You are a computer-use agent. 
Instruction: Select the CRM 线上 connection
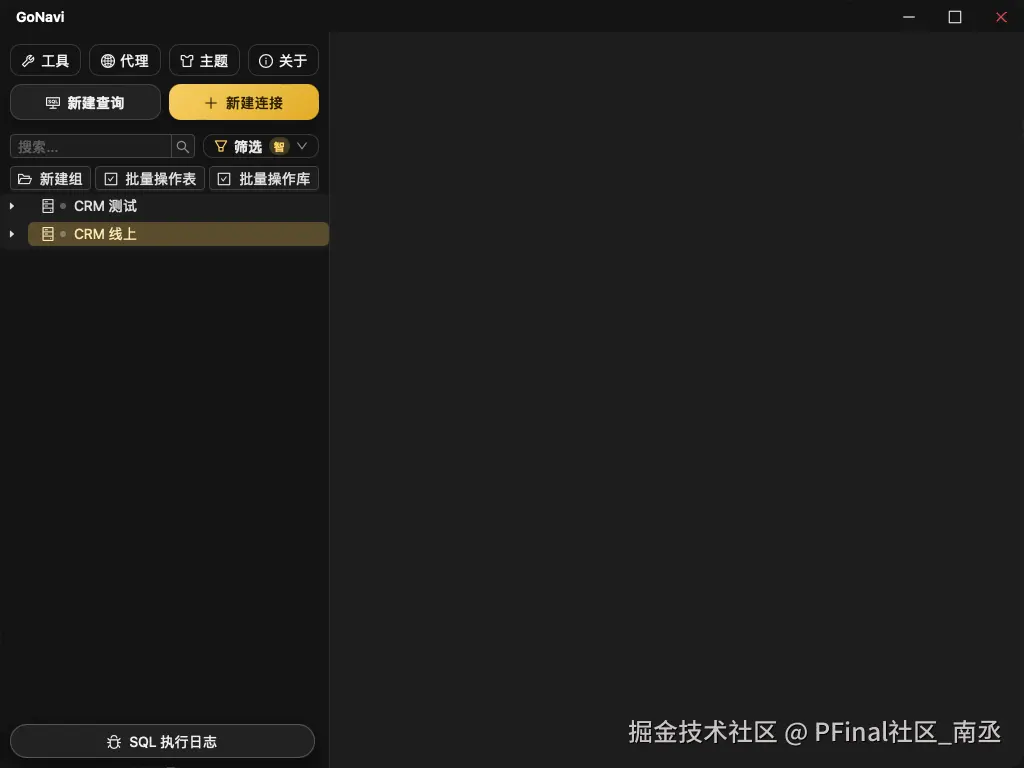178,234
